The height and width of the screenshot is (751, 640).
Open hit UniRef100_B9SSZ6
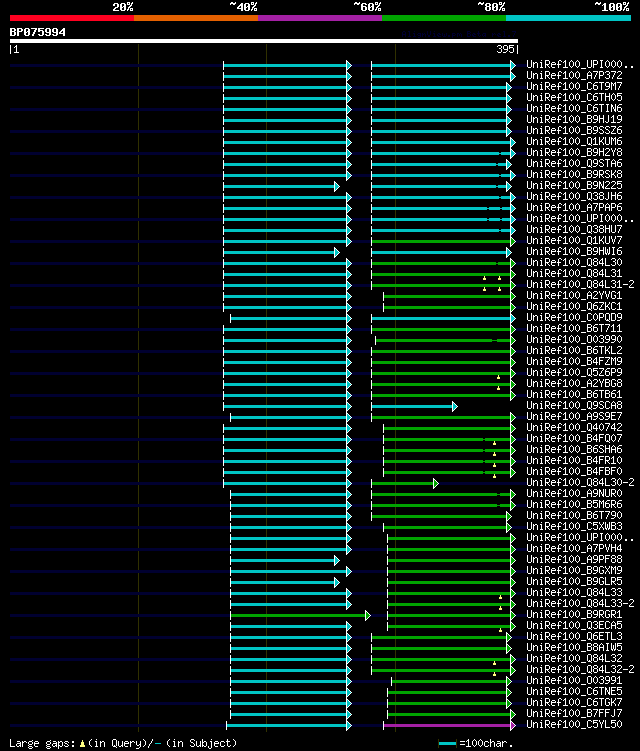click(574, 131)
